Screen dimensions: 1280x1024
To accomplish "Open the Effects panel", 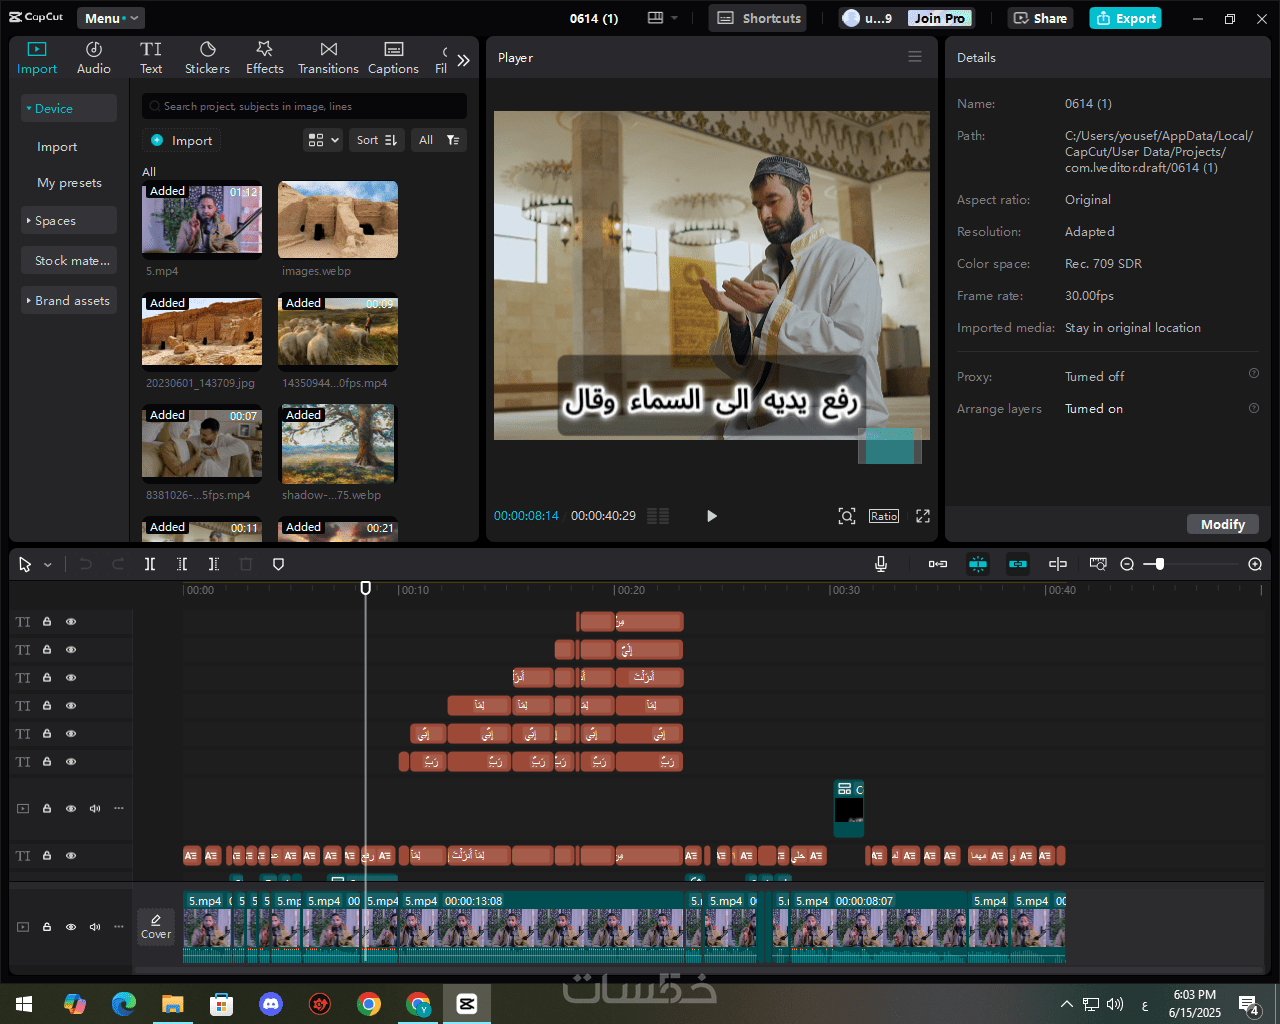I will [x=264, y=58].
